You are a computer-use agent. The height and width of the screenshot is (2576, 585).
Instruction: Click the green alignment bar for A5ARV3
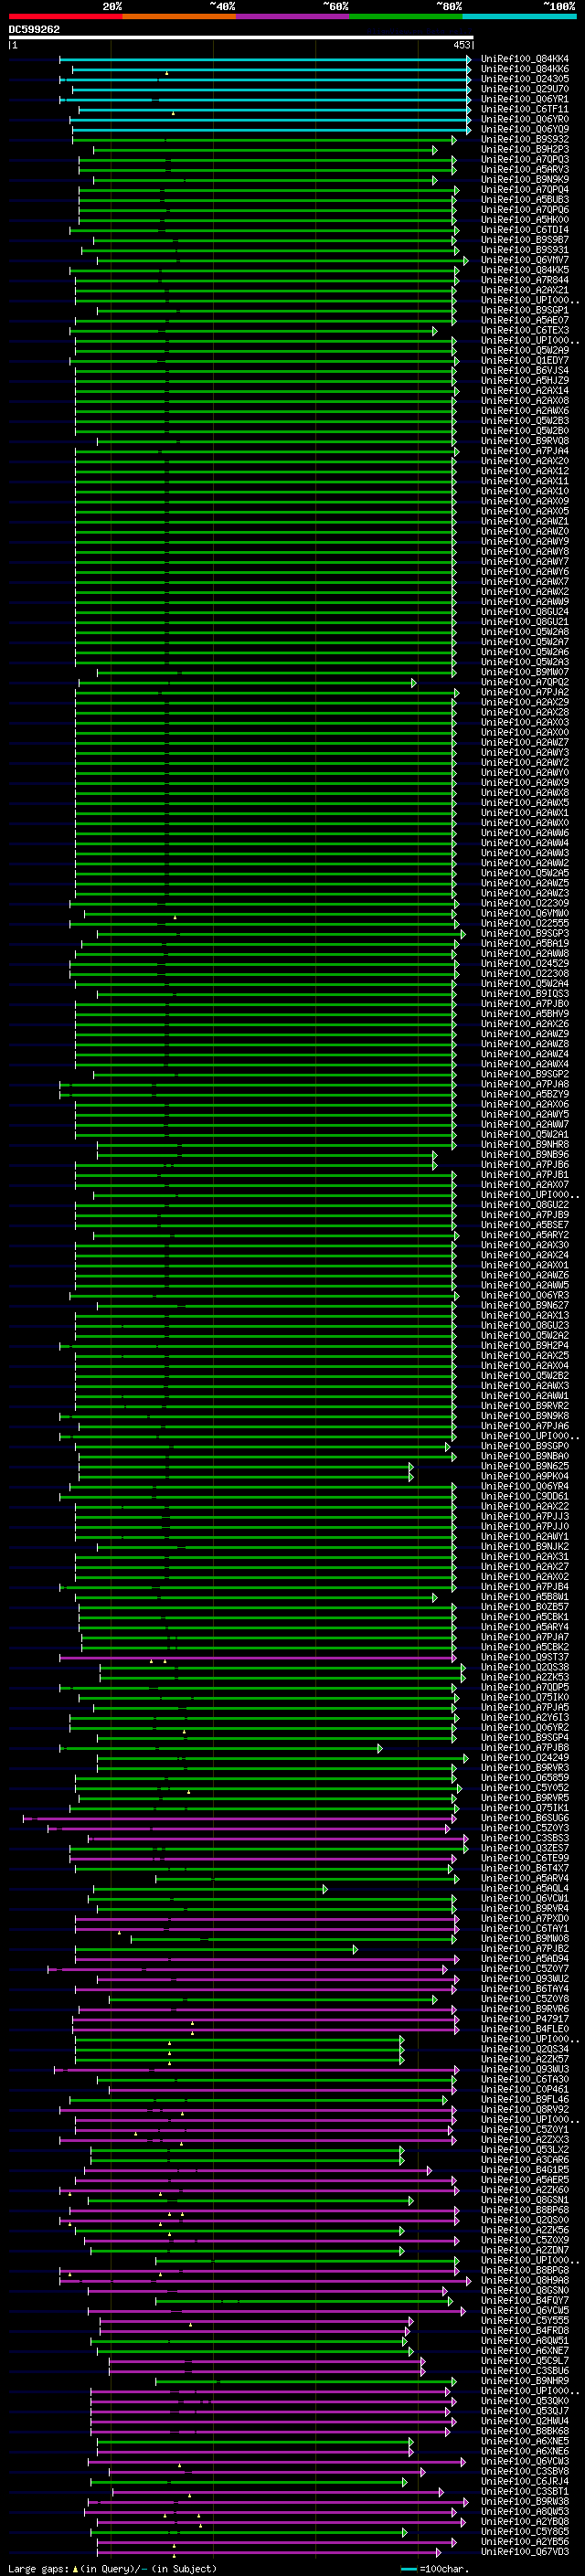[x=267, y=170]
